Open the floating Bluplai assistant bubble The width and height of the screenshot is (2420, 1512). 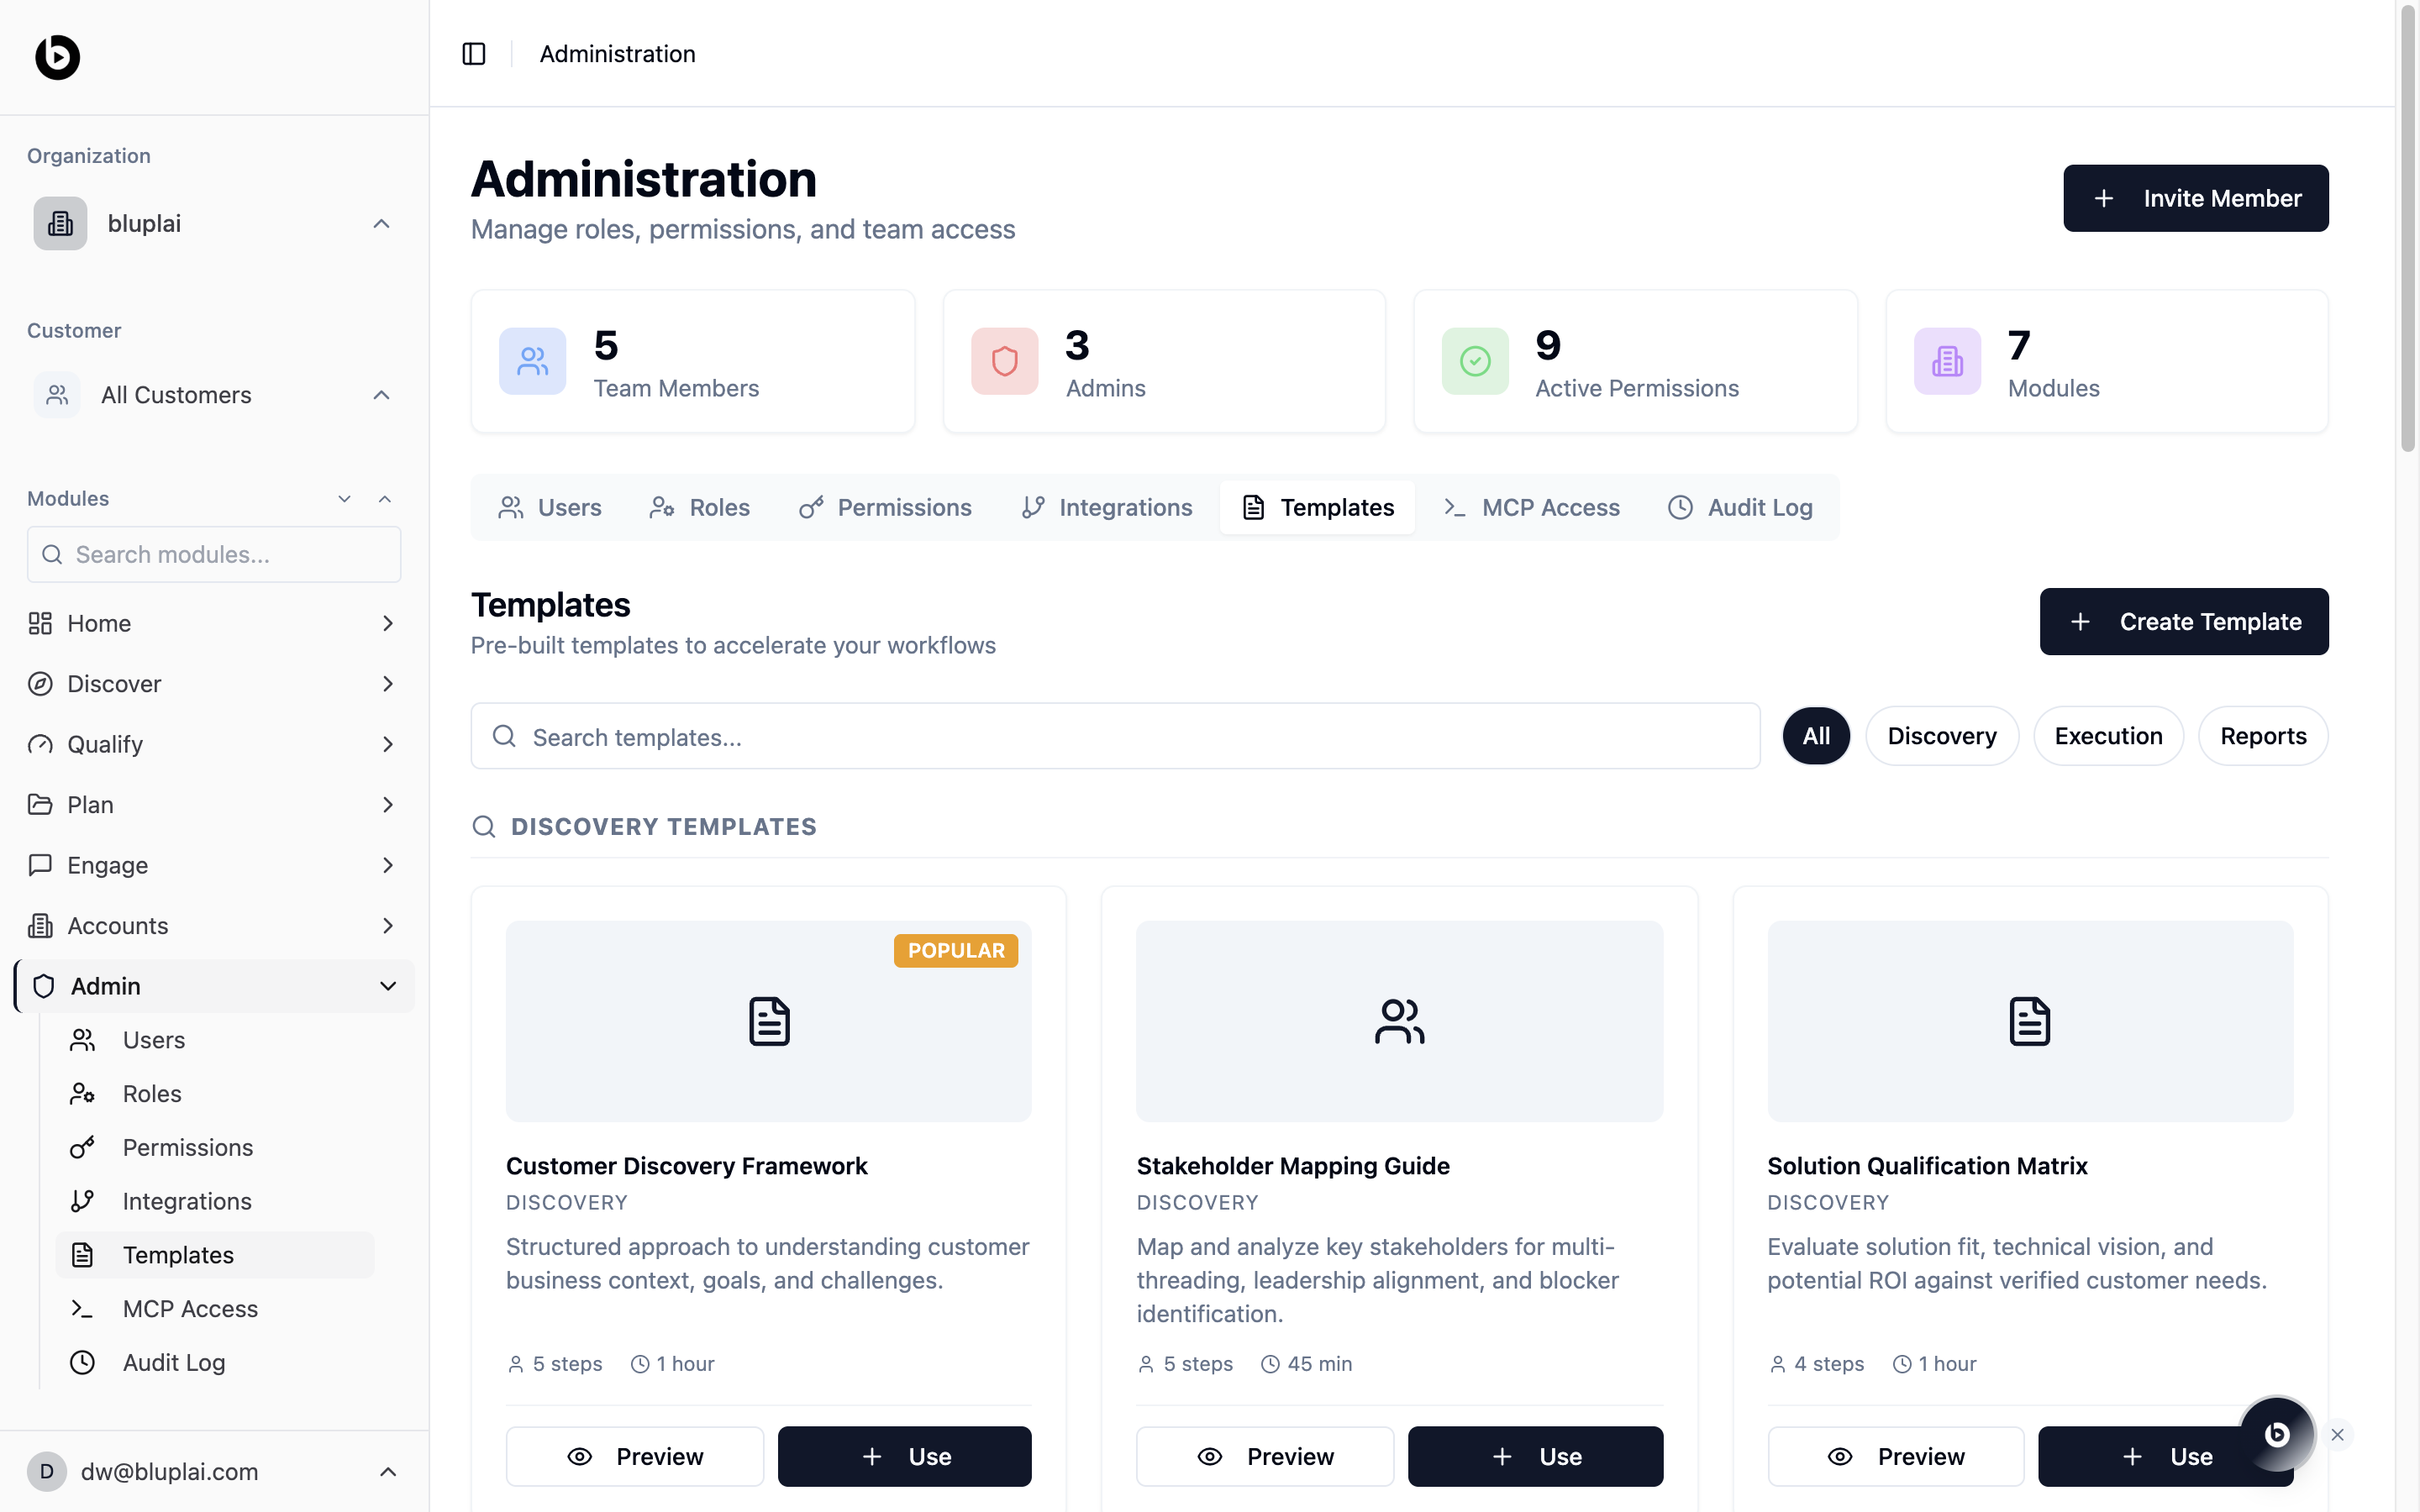click(2277, 1434)
